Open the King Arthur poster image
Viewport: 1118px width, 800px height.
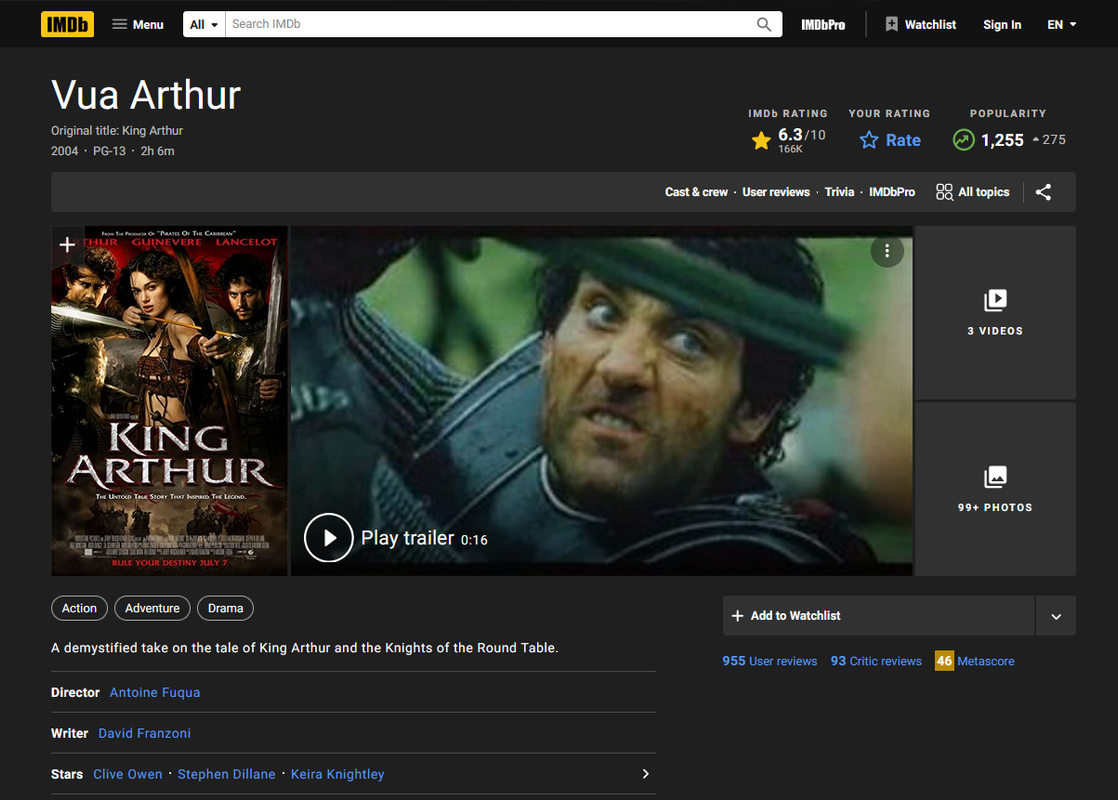170,401
